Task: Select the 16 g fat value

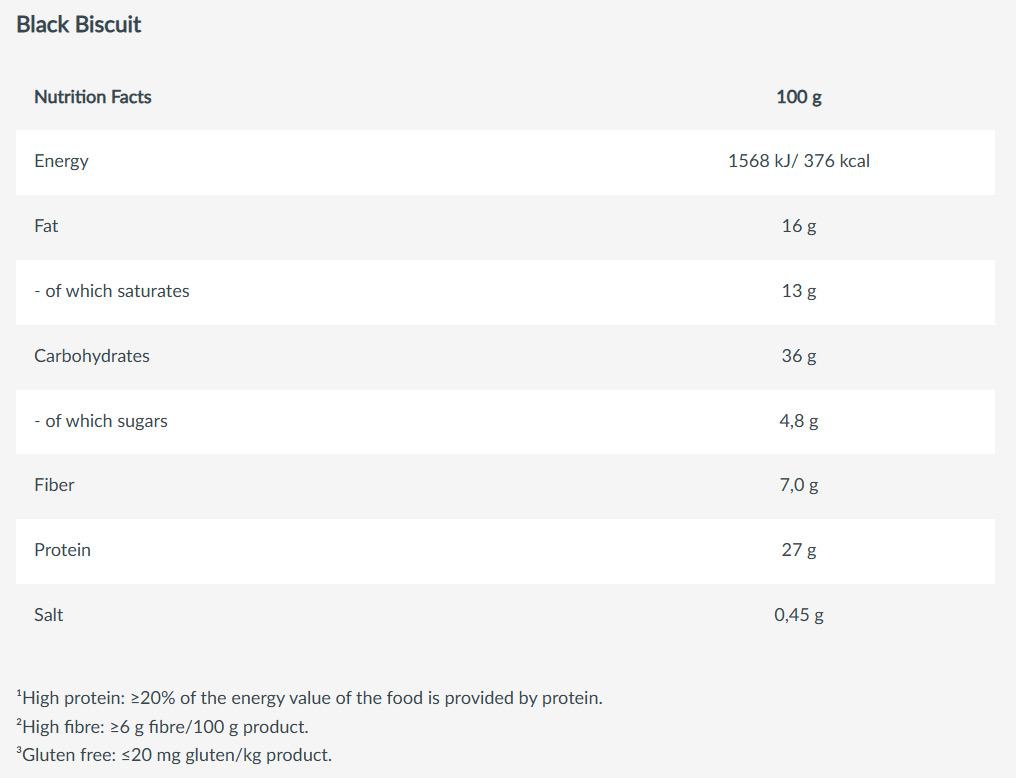Action: click(x=798, y=226)
